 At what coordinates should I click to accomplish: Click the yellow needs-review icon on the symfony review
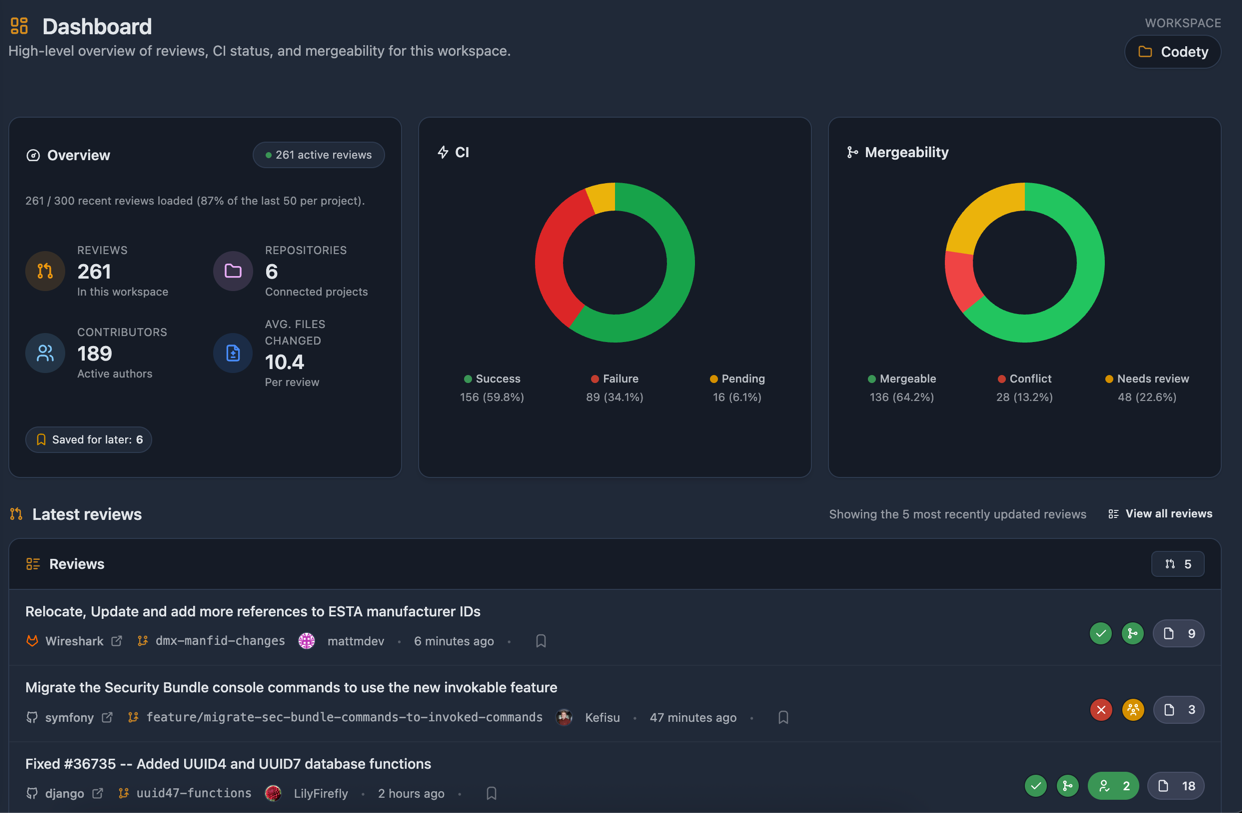pos(1133,709)
